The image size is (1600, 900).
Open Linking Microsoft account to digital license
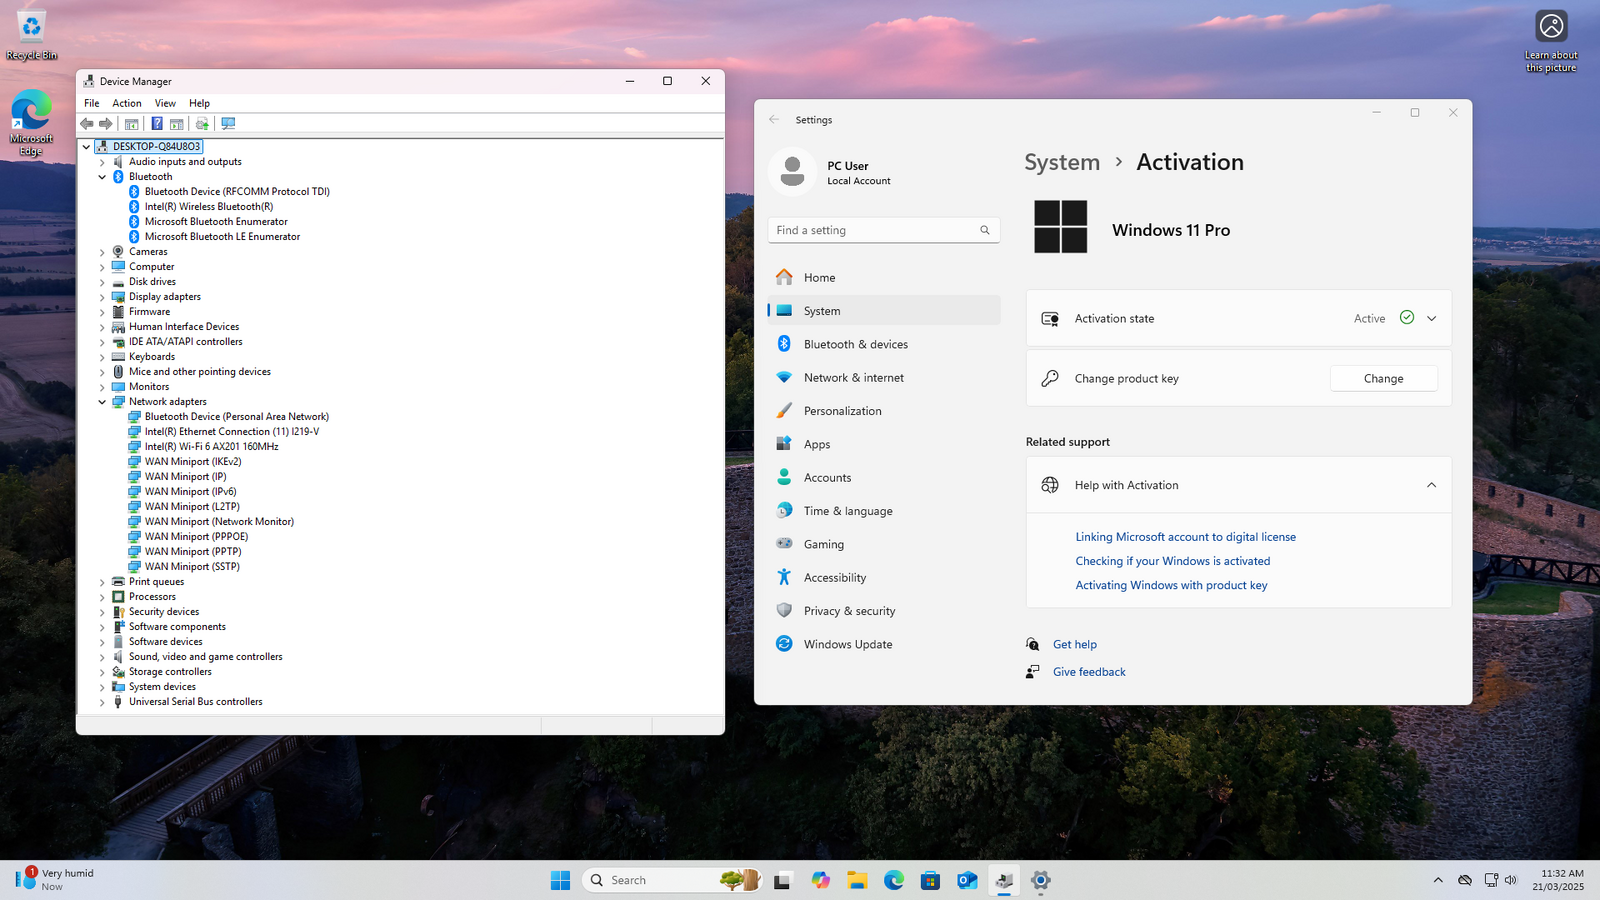coord(1185,537)
